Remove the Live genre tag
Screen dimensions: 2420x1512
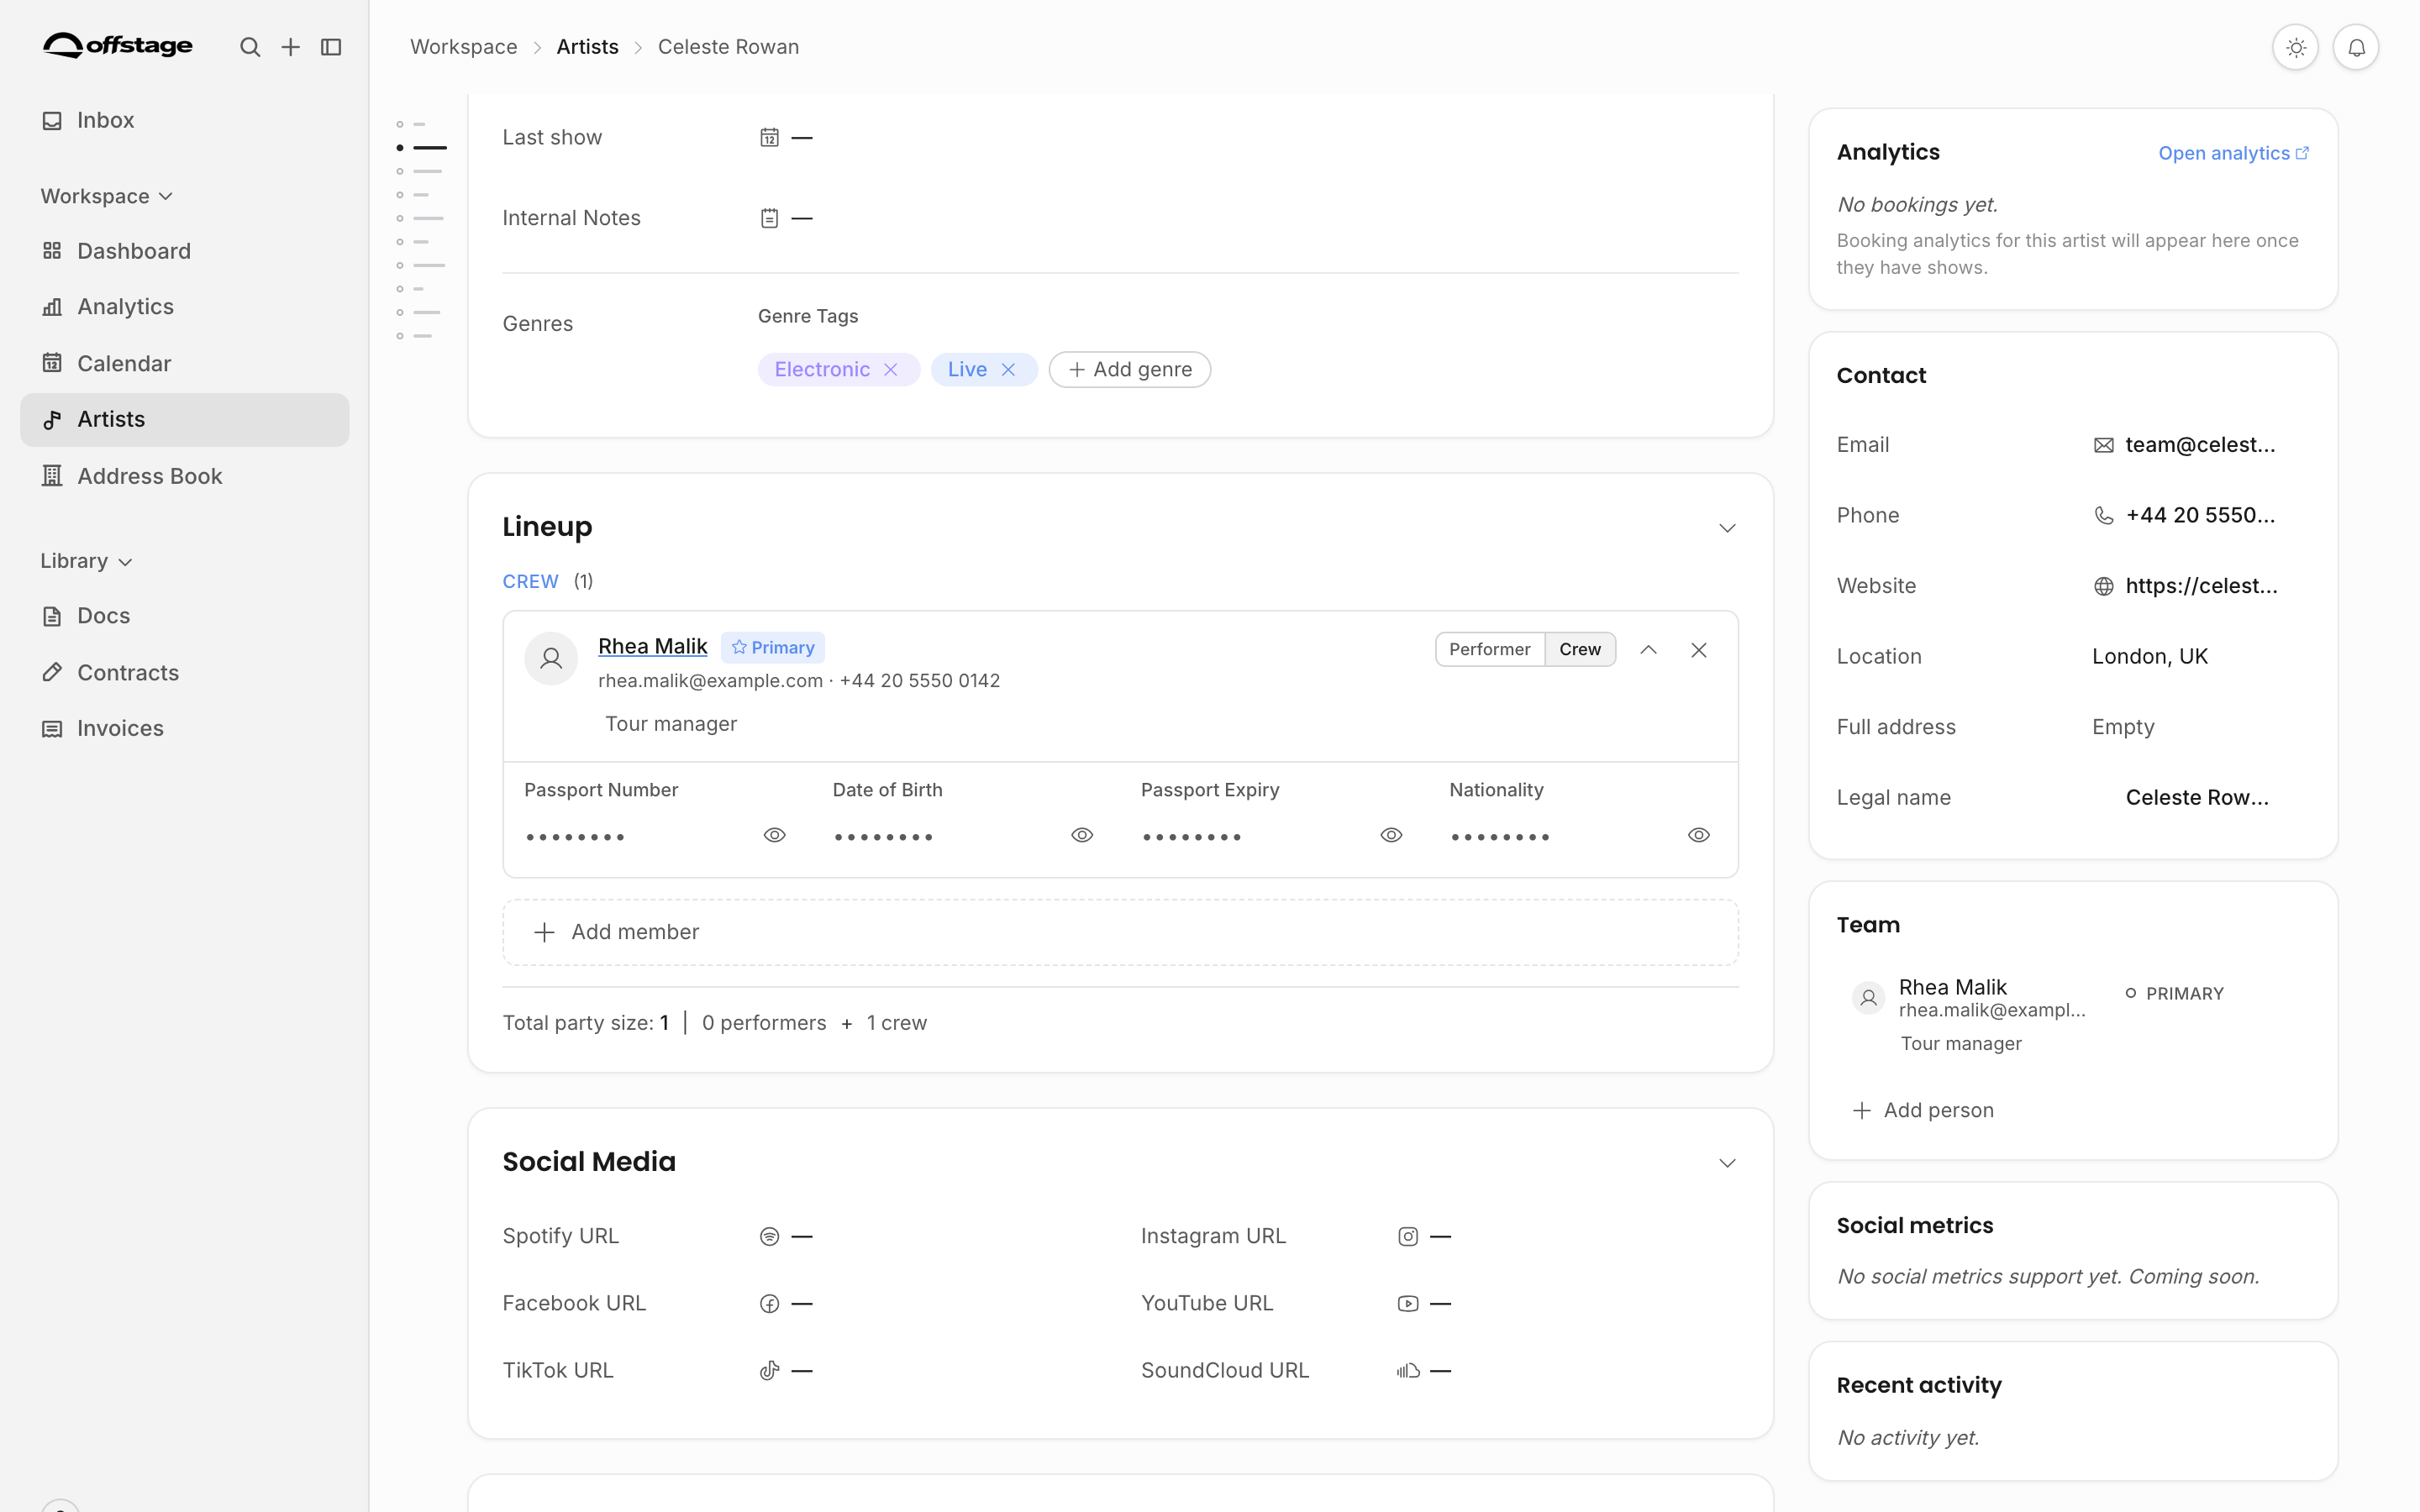tap(1008, 370)
